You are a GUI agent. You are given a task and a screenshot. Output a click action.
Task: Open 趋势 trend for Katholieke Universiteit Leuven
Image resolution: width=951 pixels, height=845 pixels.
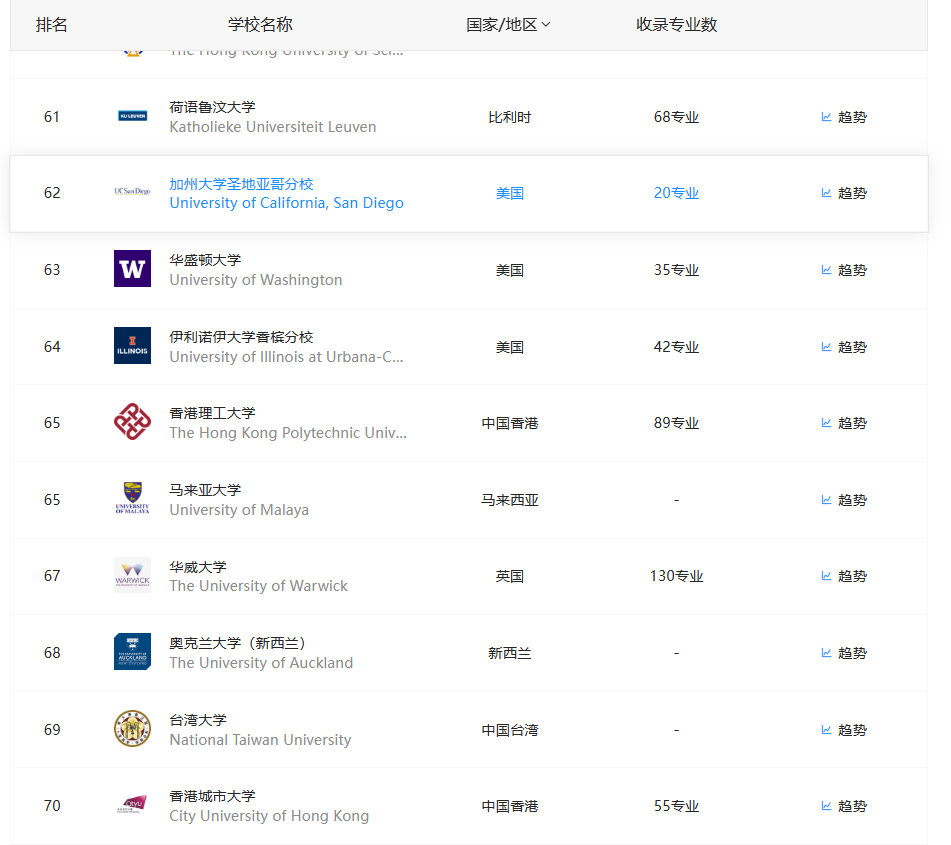pos(844,117)
